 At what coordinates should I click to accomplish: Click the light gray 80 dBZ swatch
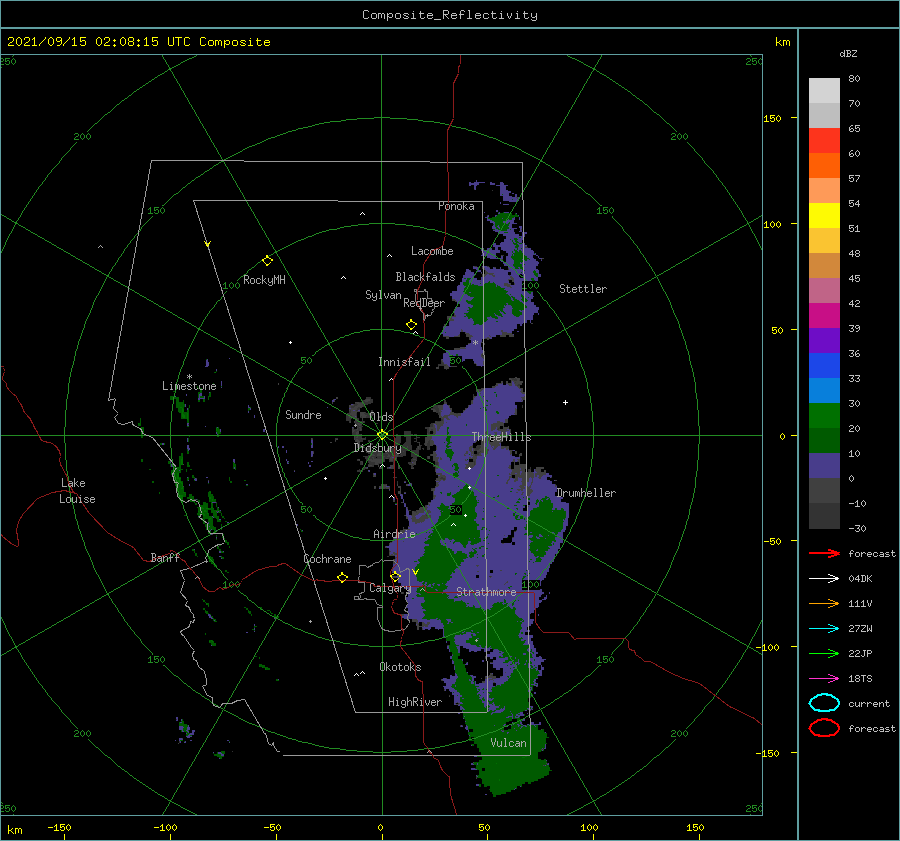[x=824, y=90]
